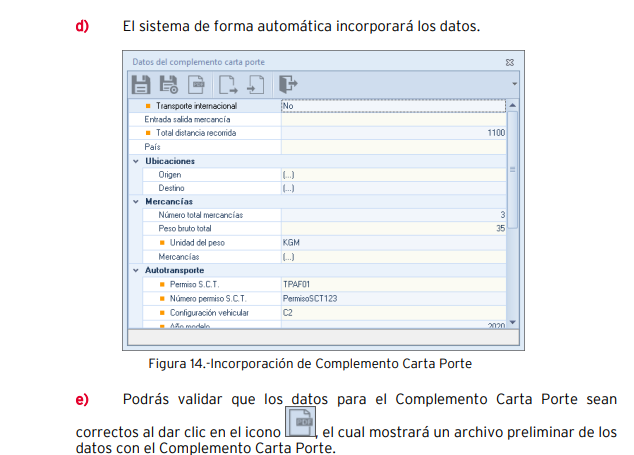Click the Total distancia recorrida value

click(x=393, y=133)
